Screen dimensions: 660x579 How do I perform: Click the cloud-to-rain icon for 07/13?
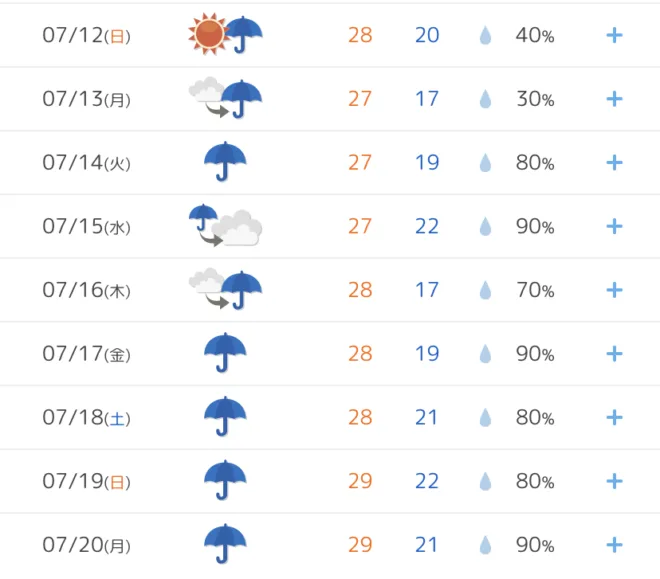coord(225,98)
